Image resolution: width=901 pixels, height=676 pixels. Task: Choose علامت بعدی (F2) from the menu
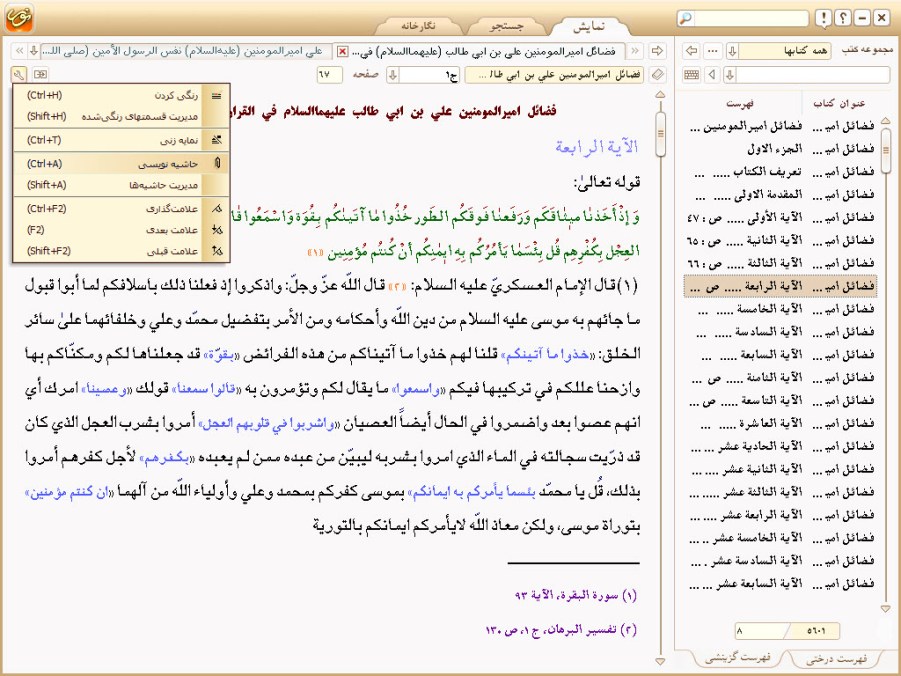coord(121,230)
